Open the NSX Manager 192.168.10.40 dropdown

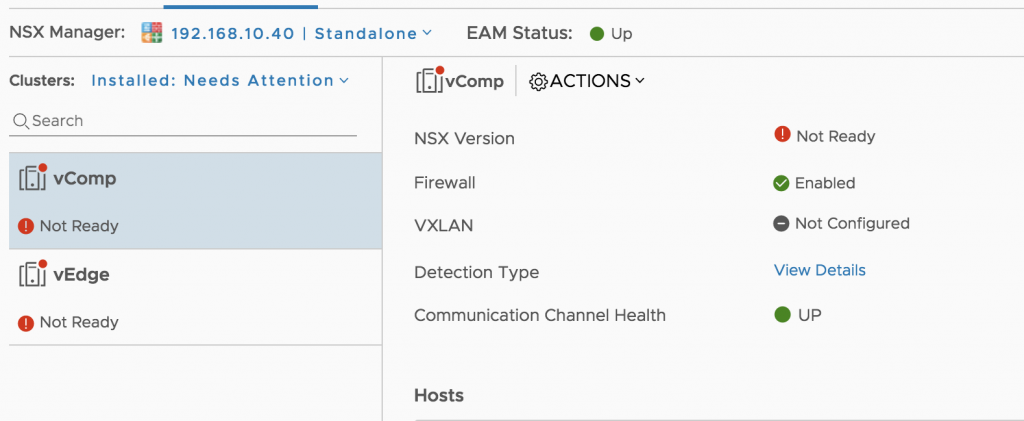[301, 33]
